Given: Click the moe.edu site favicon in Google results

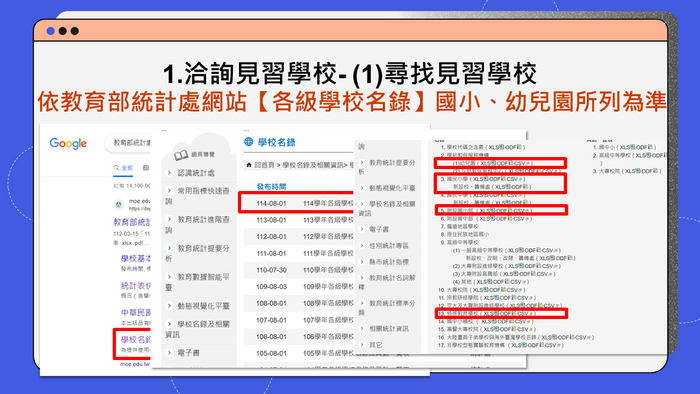Looking at the screenshot, I should tap(119, 204).
